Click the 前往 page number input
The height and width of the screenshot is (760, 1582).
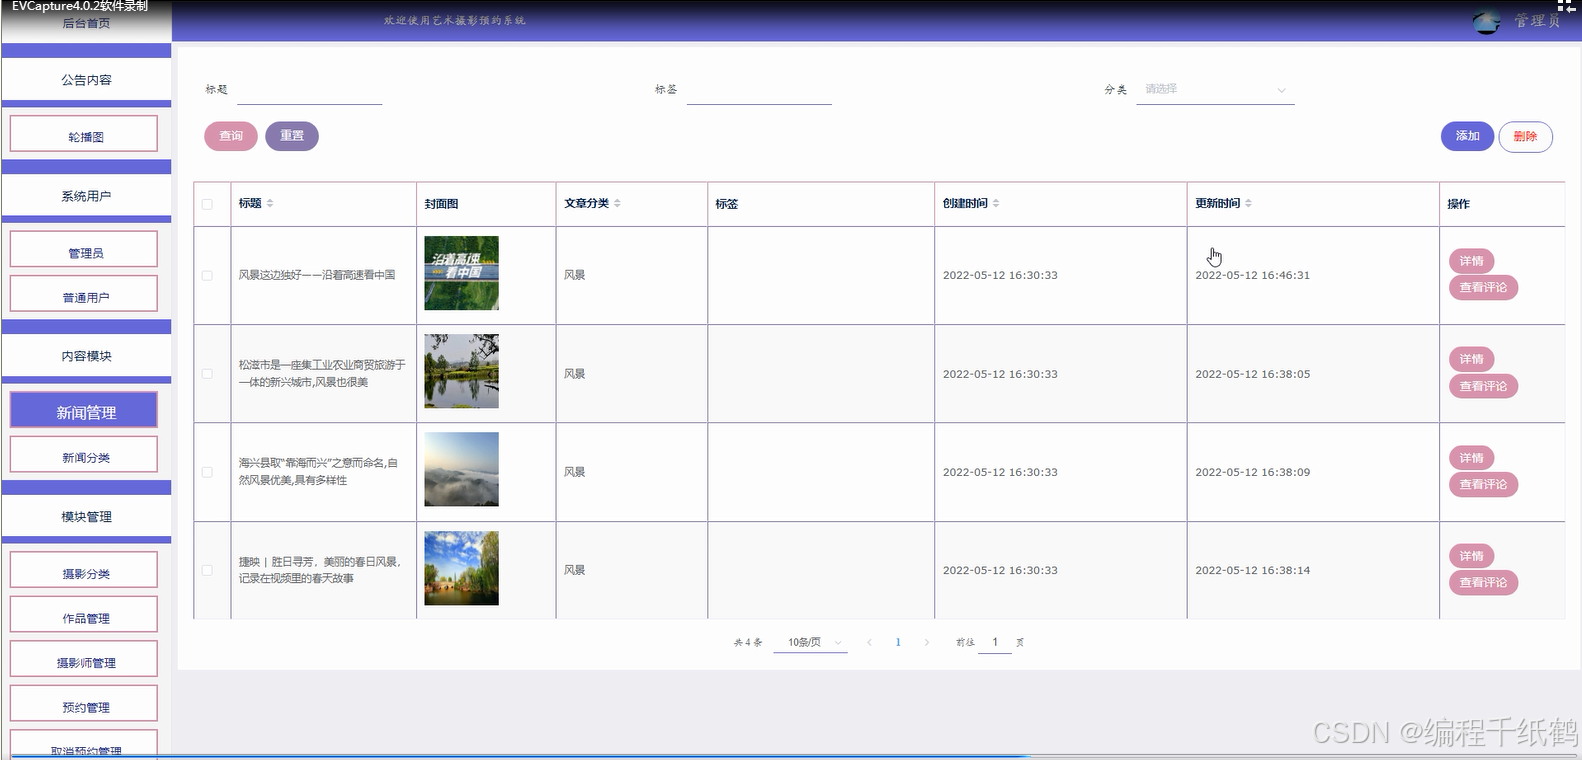click(x=995, y=642)
